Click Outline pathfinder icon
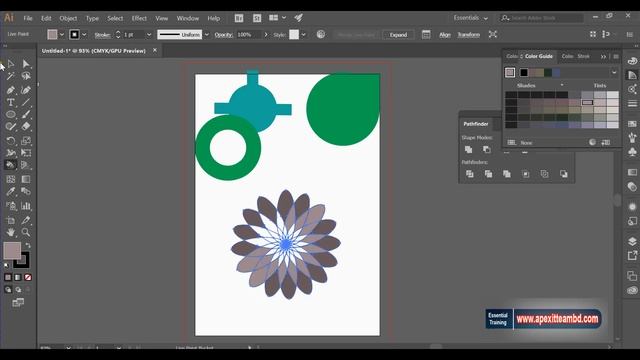The height and width of the screenshot is (360, 640). (544, 174)
